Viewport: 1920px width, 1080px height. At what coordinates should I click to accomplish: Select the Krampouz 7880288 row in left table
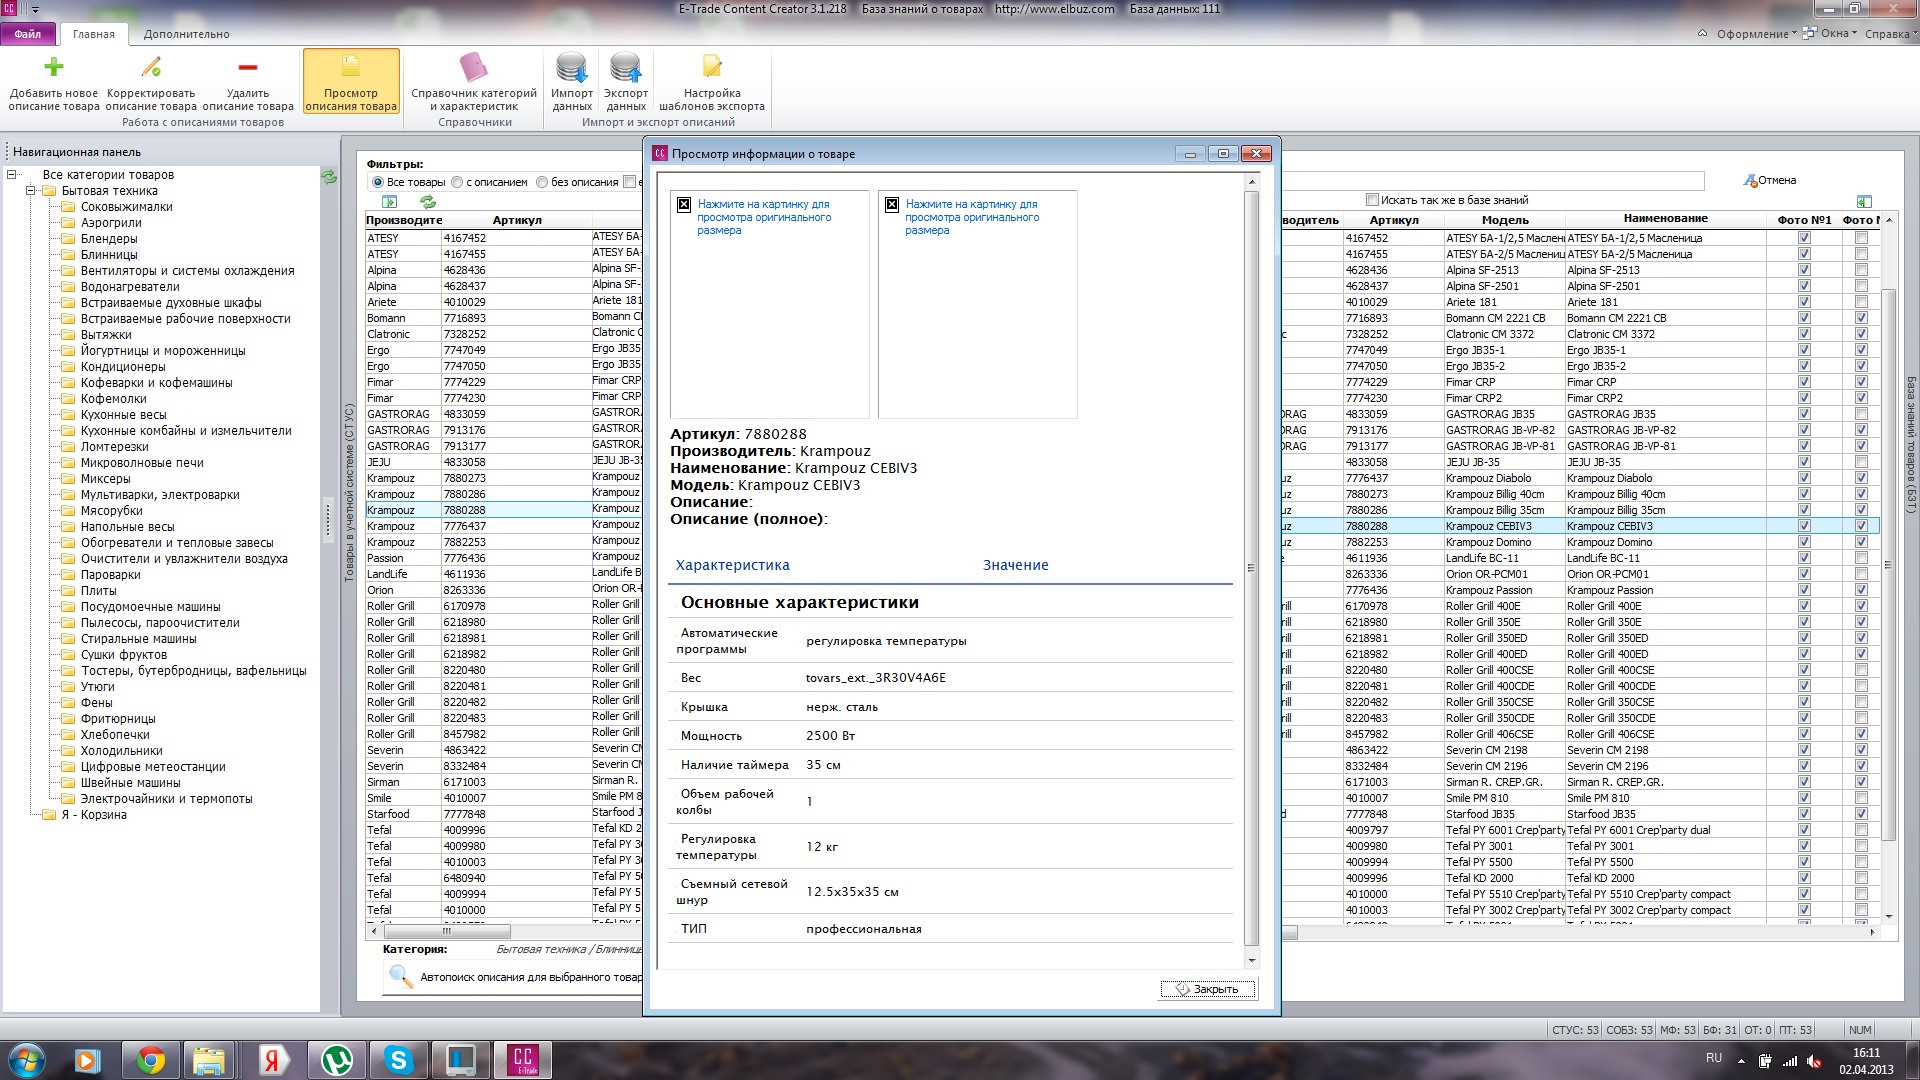point(503,510)
